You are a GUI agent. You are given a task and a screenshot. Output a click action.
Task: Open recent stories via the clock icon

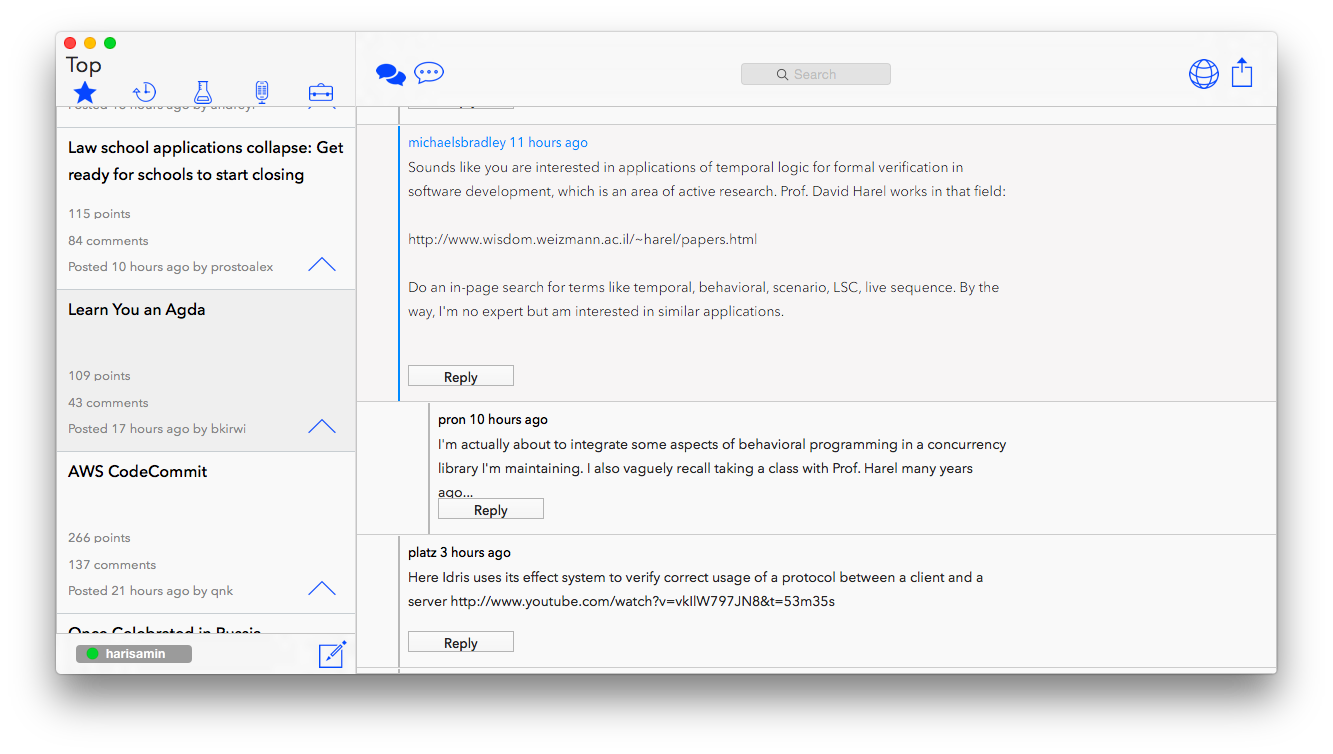tap(144, 91)
